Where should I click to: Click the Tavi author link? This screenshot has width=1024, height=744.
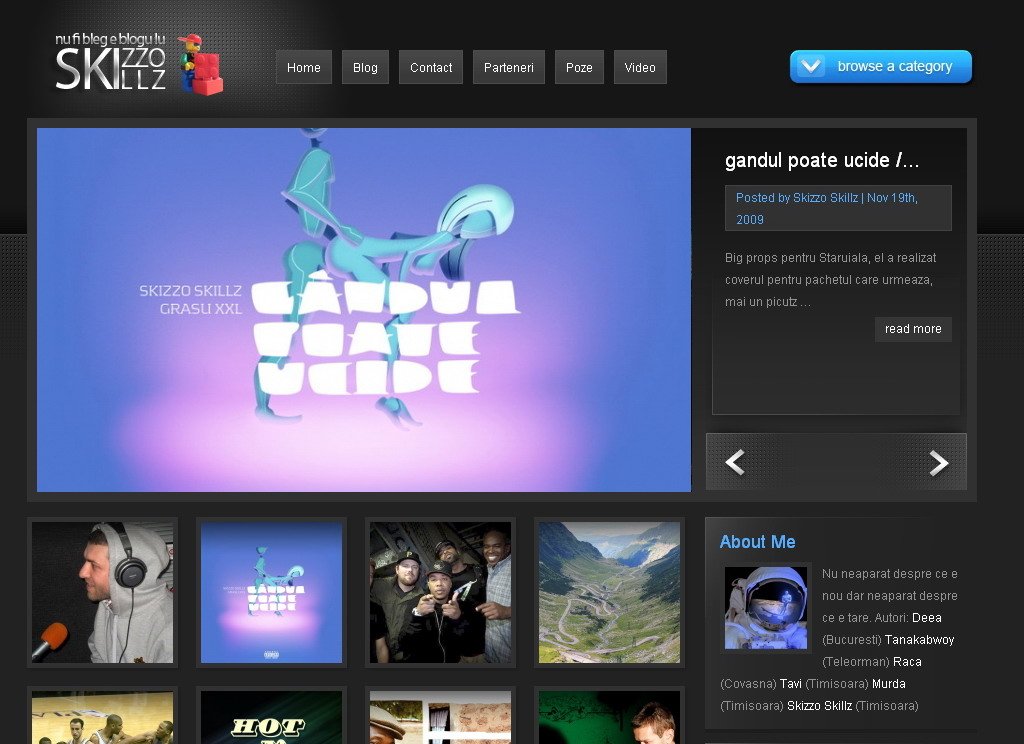point(790,684)
